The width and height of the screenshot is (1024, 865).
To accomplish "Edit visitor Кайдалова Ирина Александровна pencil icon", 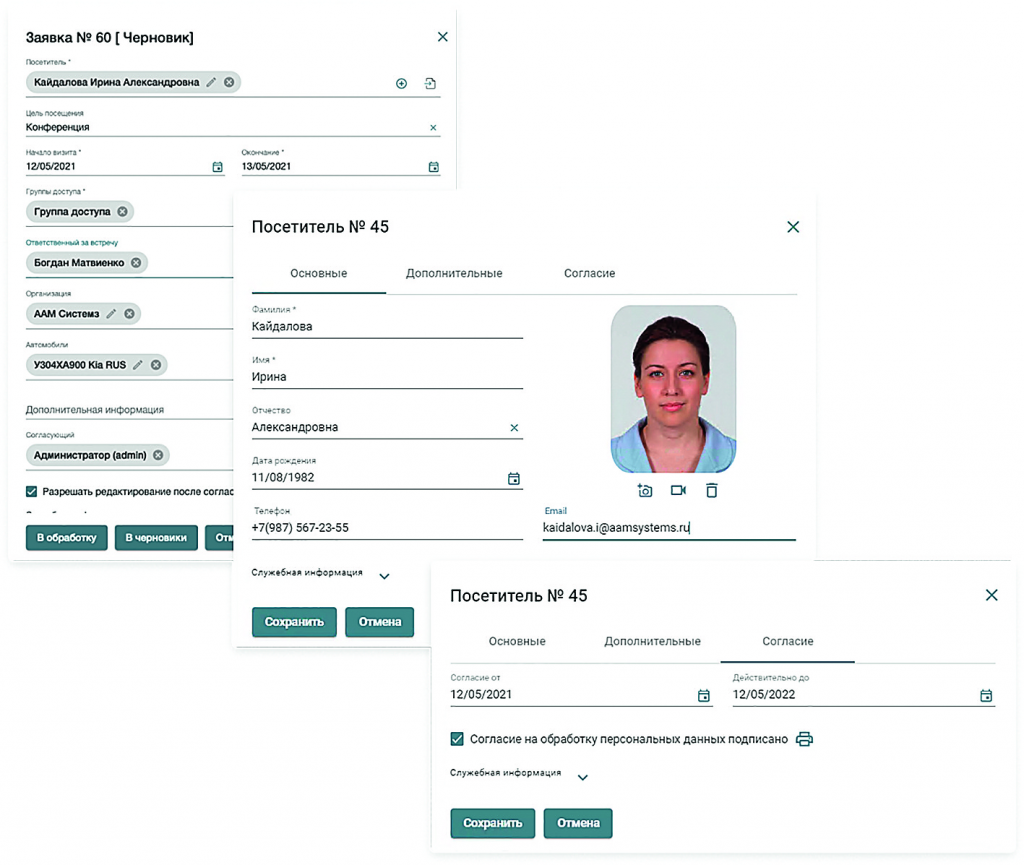I will (x=211, y=82).
